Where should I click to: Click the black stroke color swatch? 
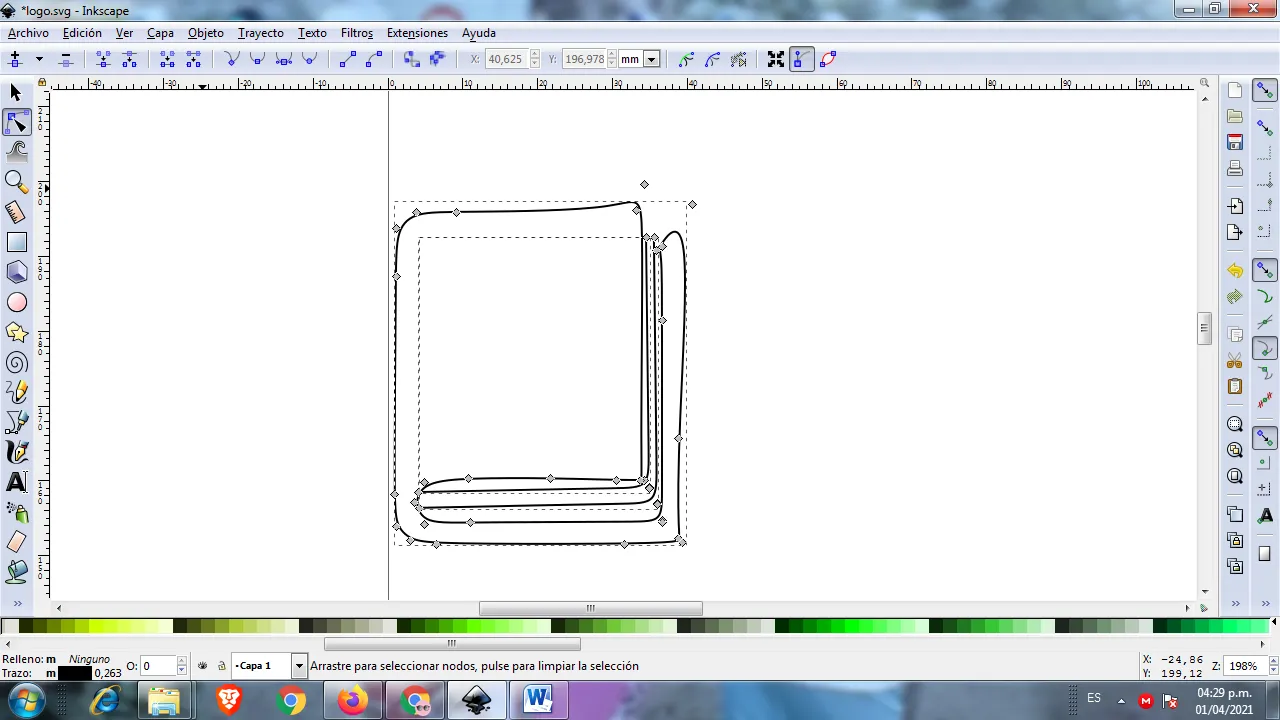(x=75, y=673)
